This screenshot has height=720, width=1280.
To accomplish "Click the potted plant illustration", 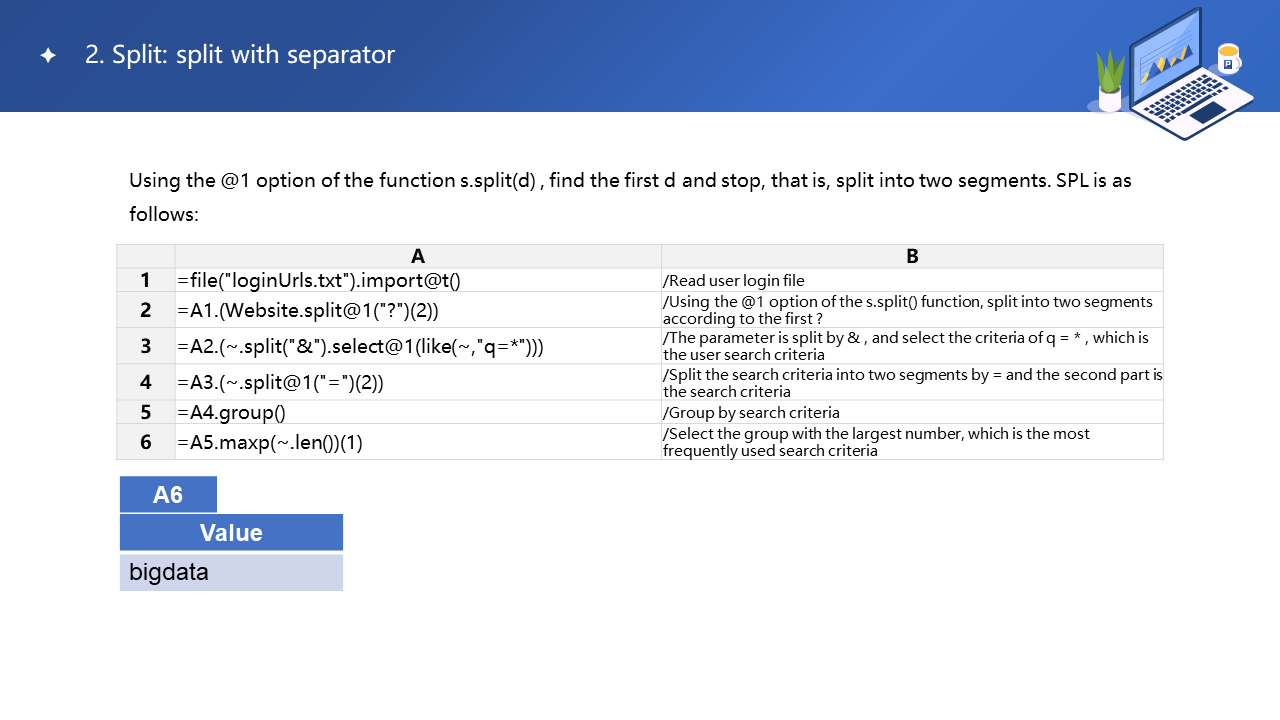I will point(1110,82).
